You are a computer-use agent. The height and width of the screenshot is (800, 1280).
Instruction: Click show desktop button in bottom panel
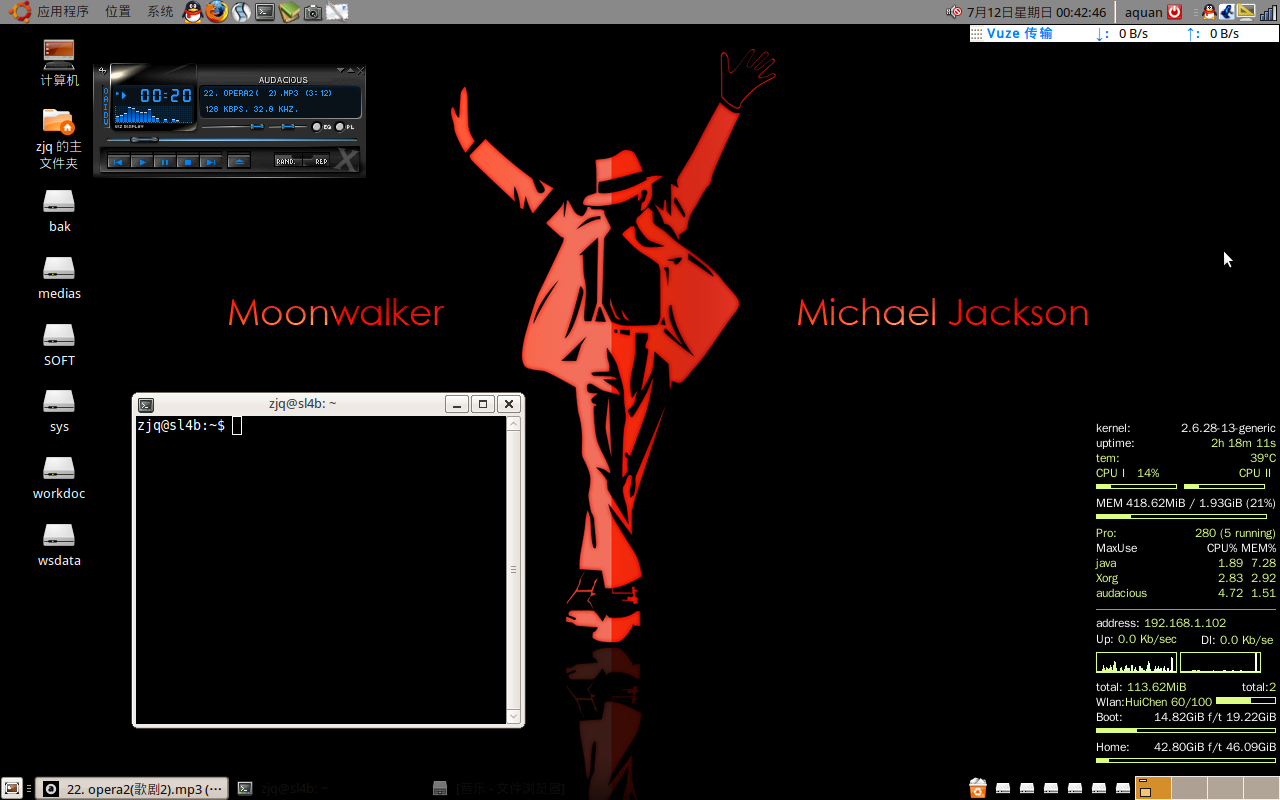(x=12, y=788)
